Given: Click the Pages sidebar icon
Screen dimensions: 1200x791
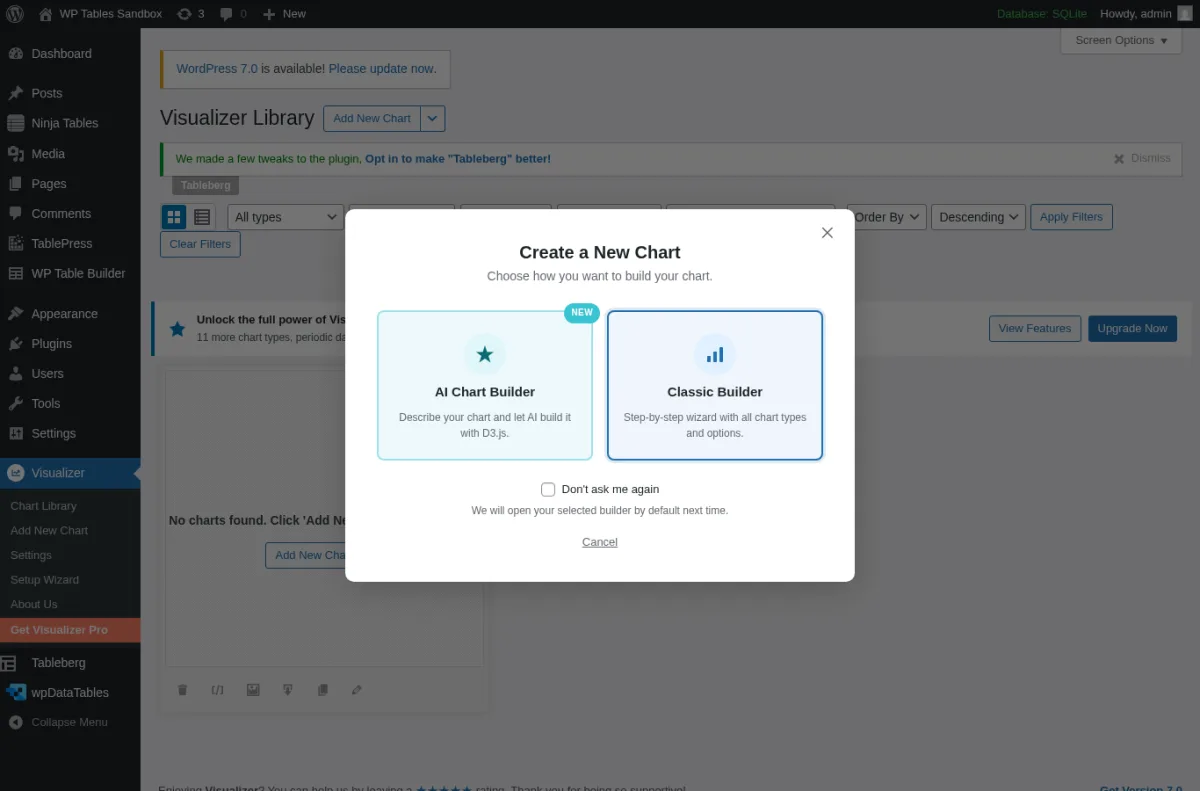Looking at the screenshot, I should [16, 184].
